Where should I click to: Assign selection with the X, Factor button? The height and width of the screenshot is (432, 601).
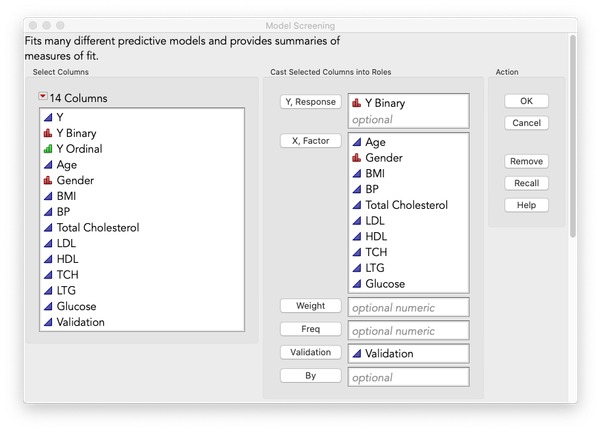pyautogui.click(x=311, y=141)
